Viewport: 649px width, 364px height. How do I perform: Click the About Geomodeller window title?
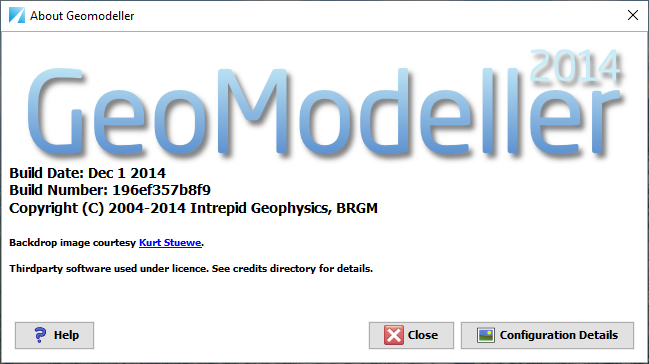82,16
